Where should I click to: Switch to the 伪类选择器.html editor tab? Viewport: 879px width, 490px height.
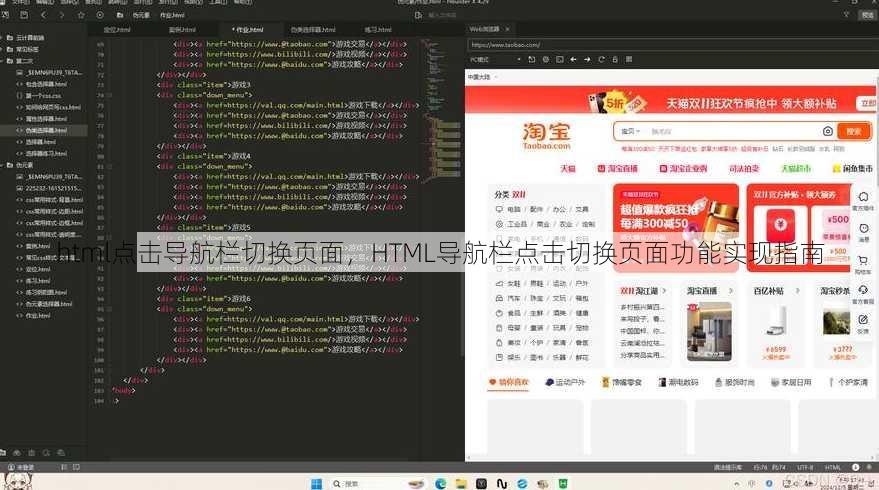click(313, 30)
